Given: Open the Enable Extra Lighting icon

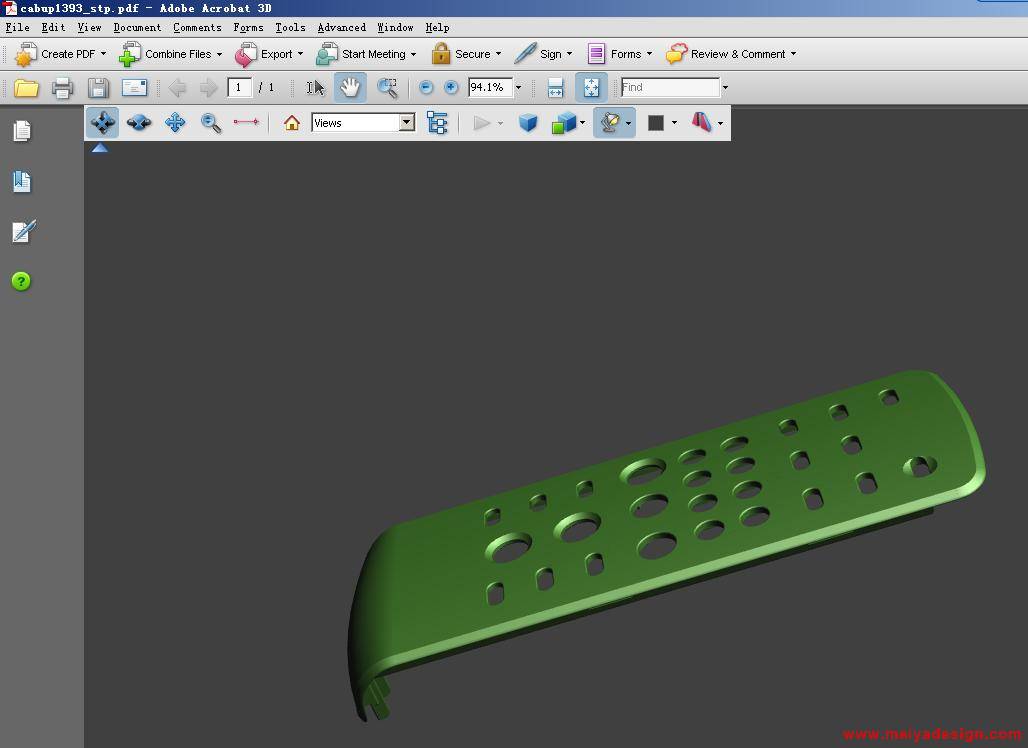Looking at the screenshot, I should 610,123.
